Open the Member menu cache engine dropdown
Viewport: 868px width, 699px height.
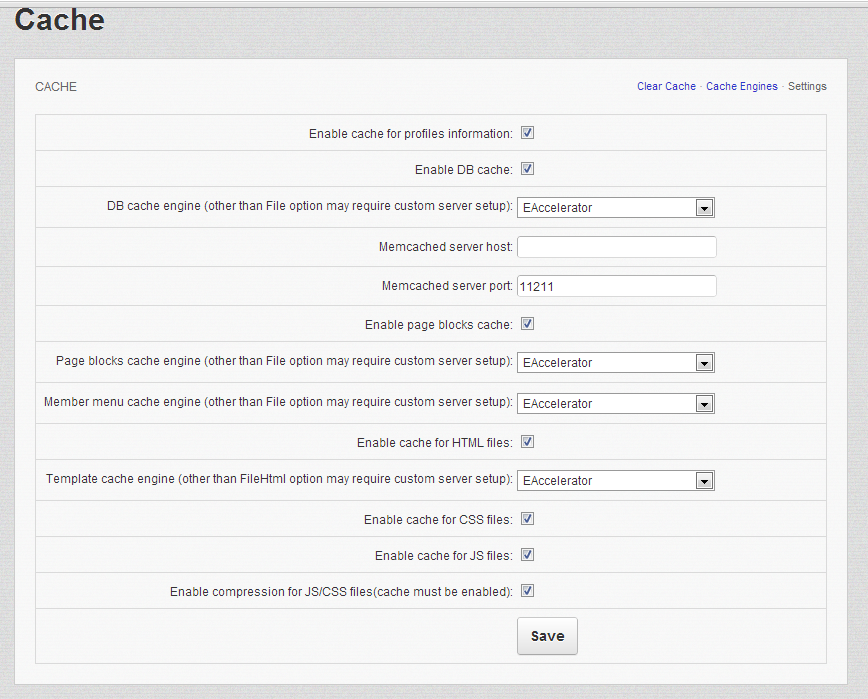[615, 404]
